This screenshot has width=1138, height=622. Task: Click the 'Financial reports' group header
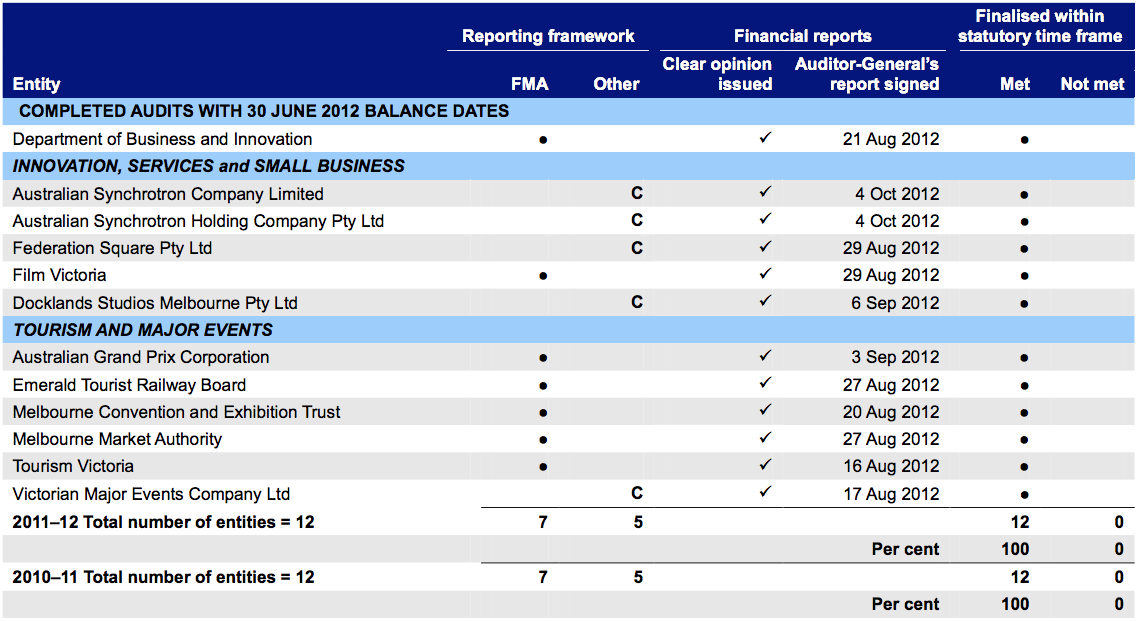(803, 36)
